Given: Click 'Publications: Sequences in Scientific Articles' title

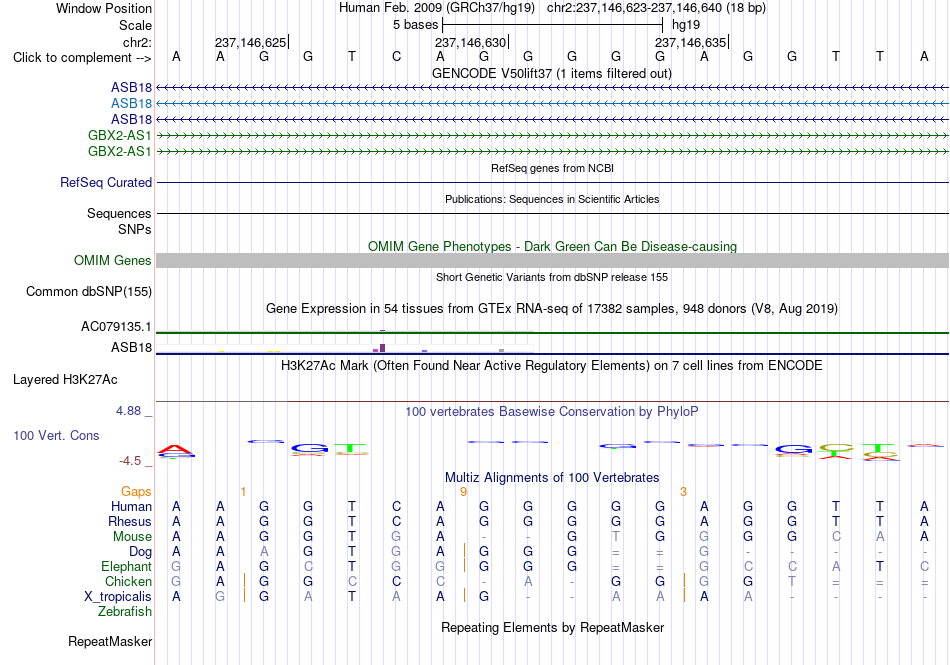Looking at the screenshot, I should point(552,199).
